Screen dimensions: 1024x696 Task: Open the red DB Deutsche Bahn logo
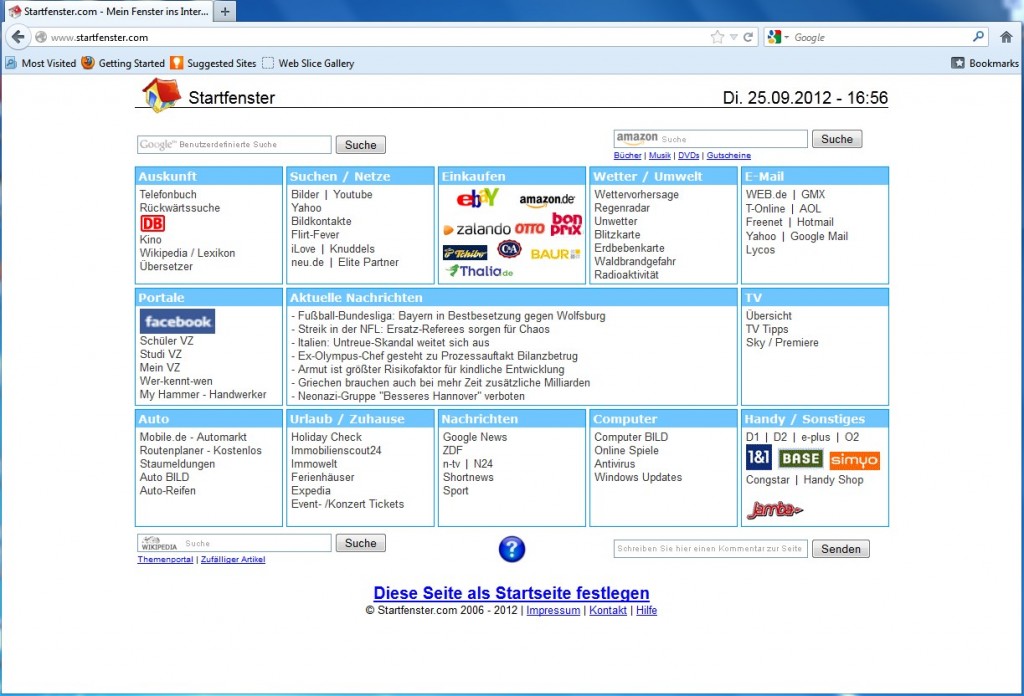152,223
